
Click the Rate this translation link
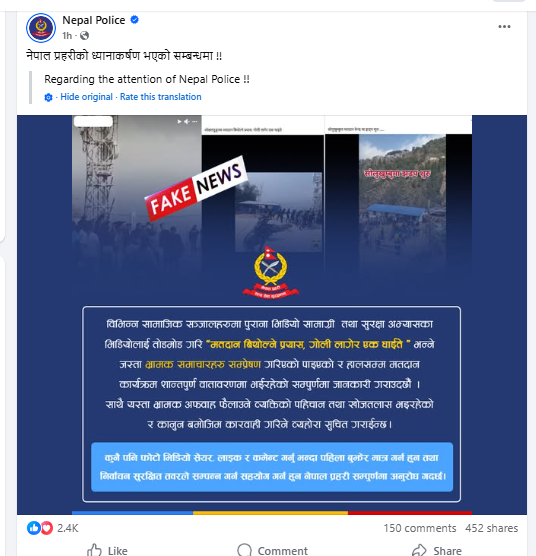161,97
